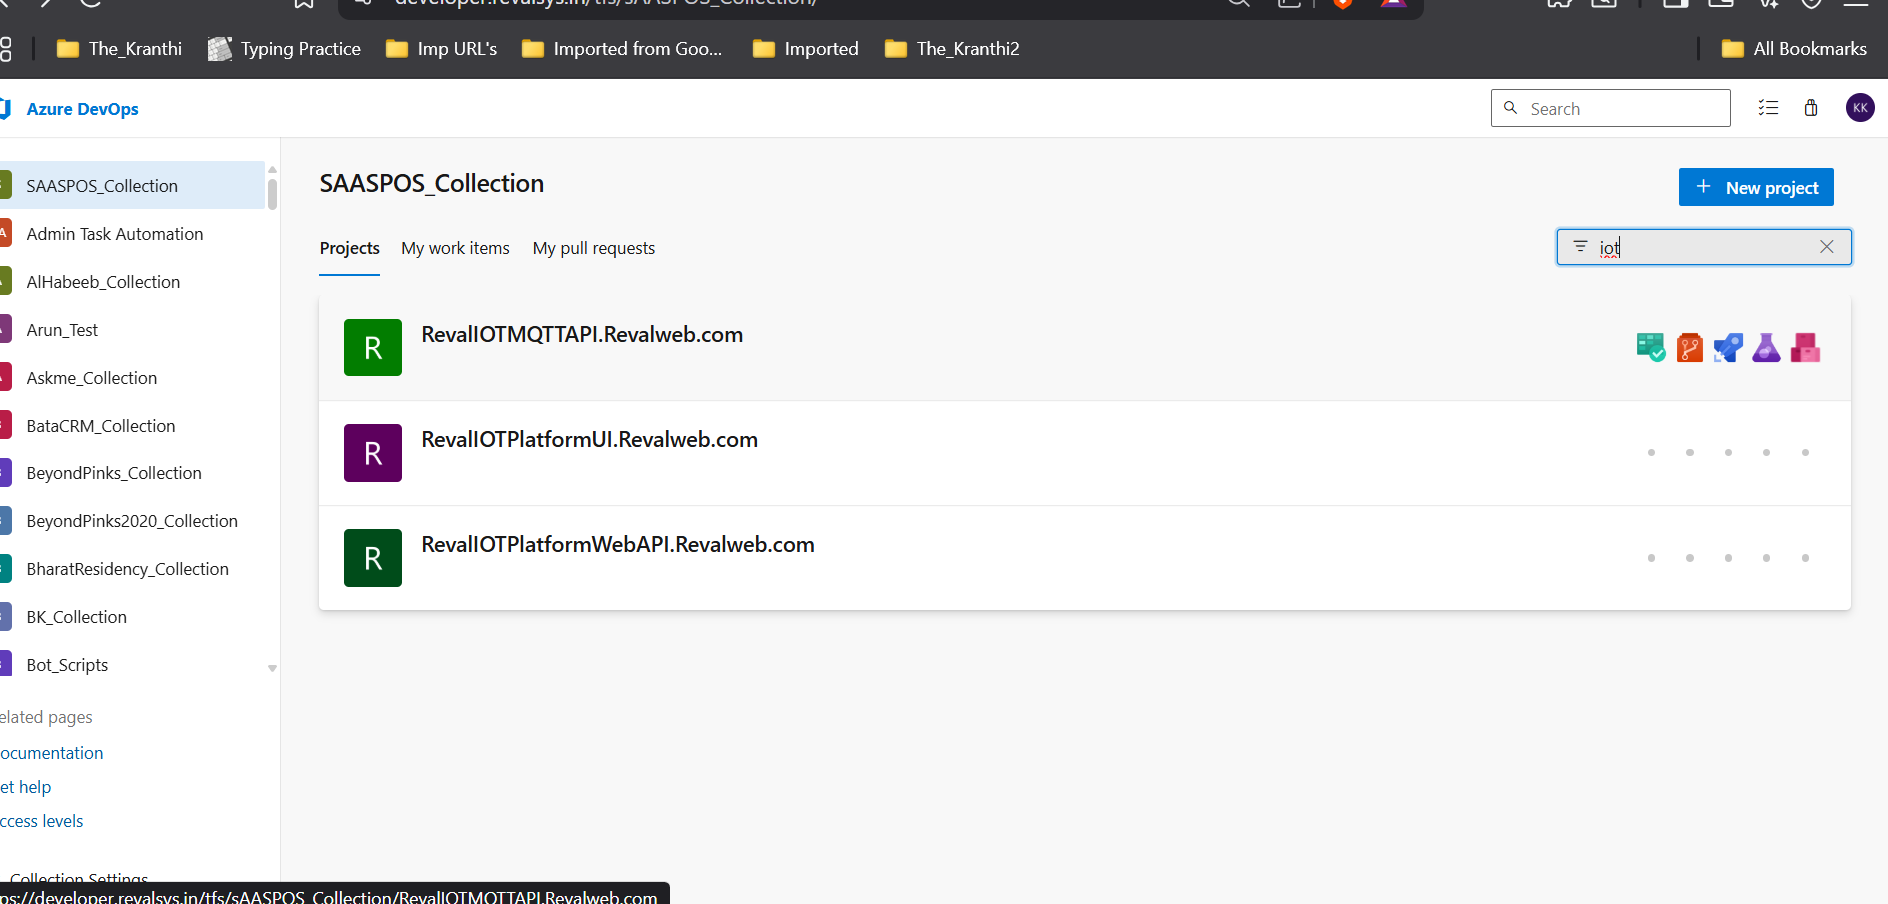Open the Marketplace shopping bag icon

pyautogui.click(x=1811, y=108)
